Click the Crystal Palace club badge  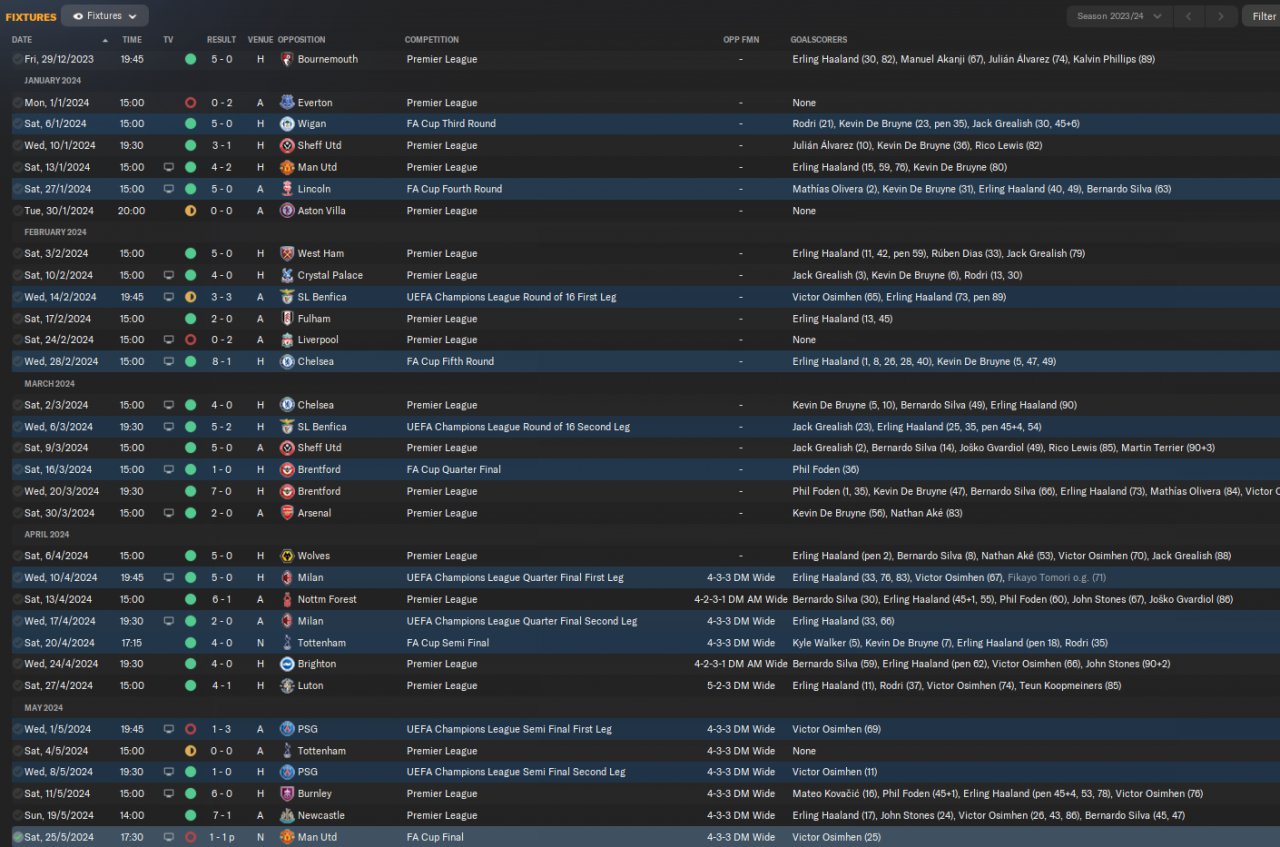pyautogui.click(x=287, y=276)
